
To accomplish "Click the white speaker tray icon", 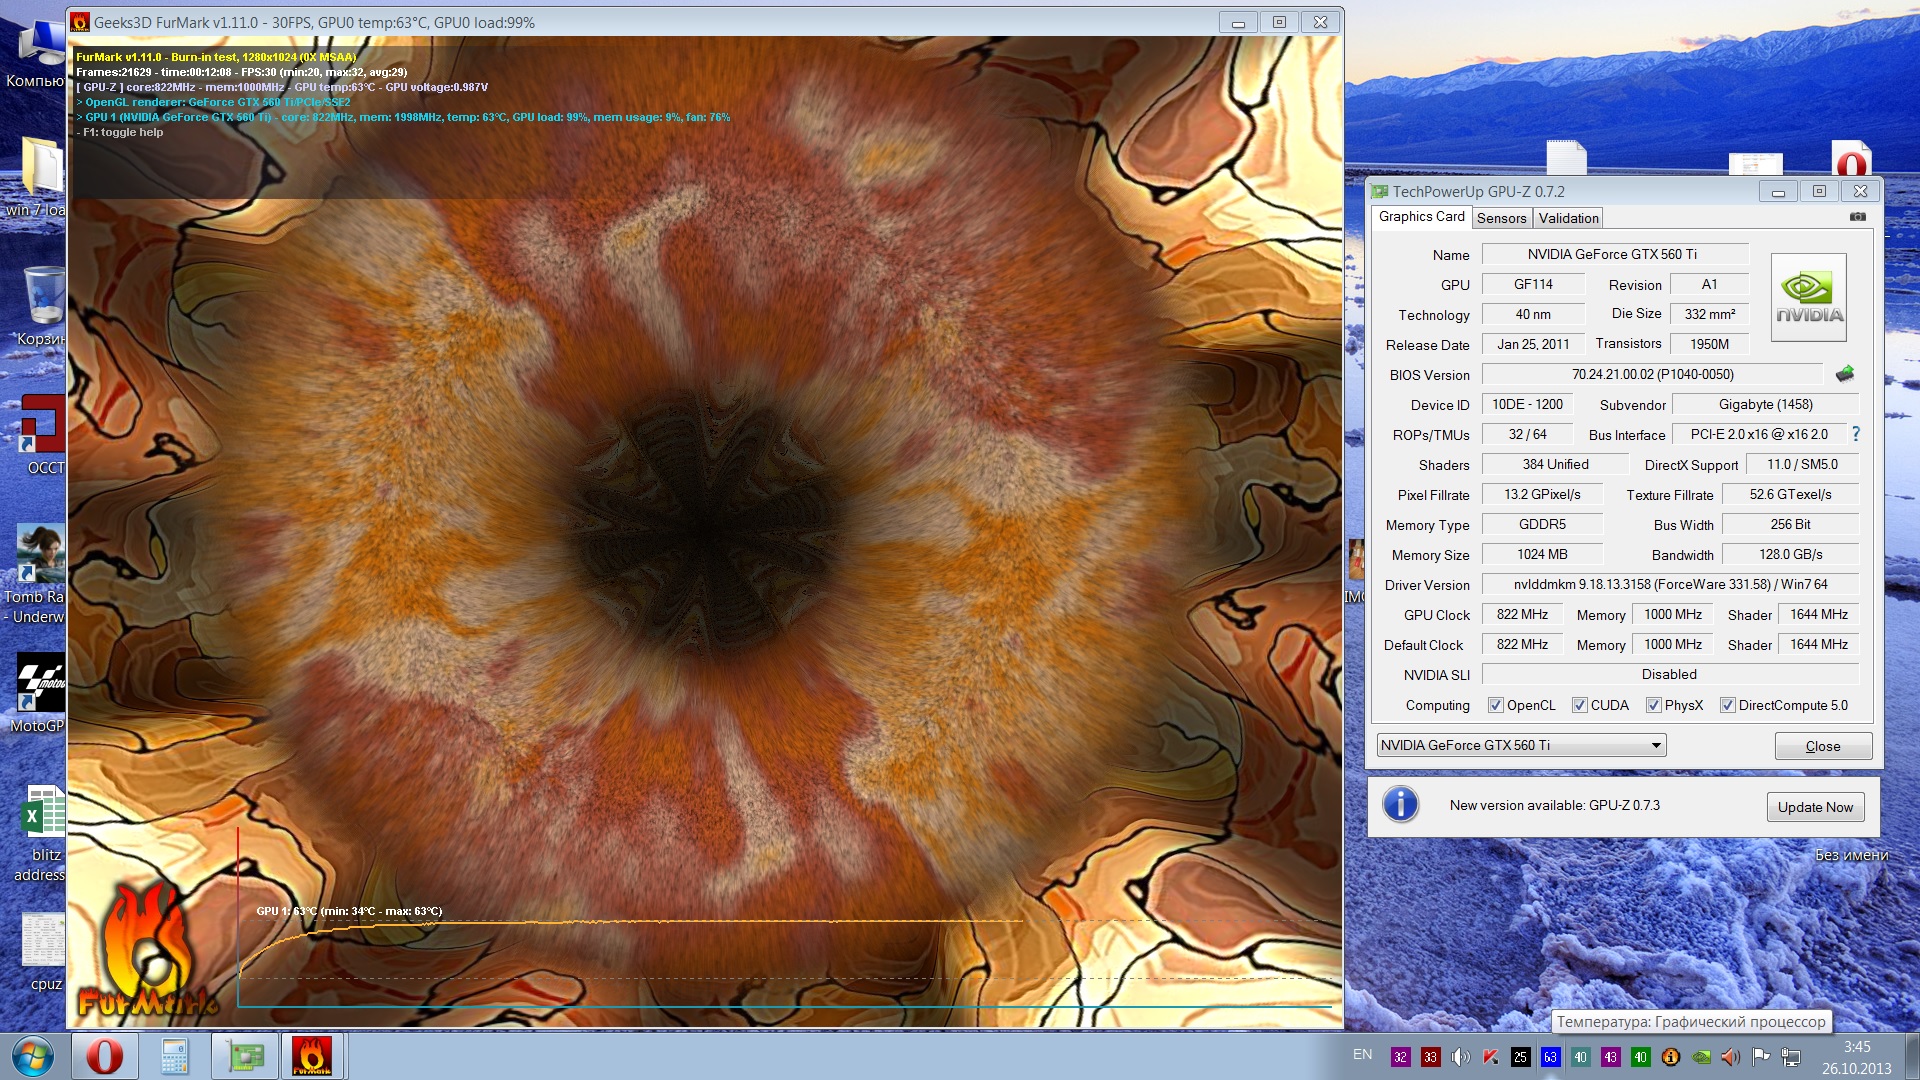I will coord(1461,1057).
